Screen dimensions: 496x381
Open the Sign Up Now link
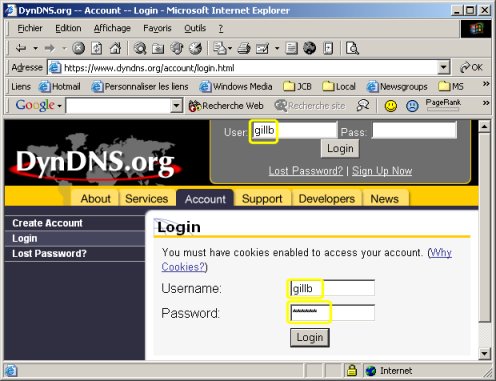382,171
